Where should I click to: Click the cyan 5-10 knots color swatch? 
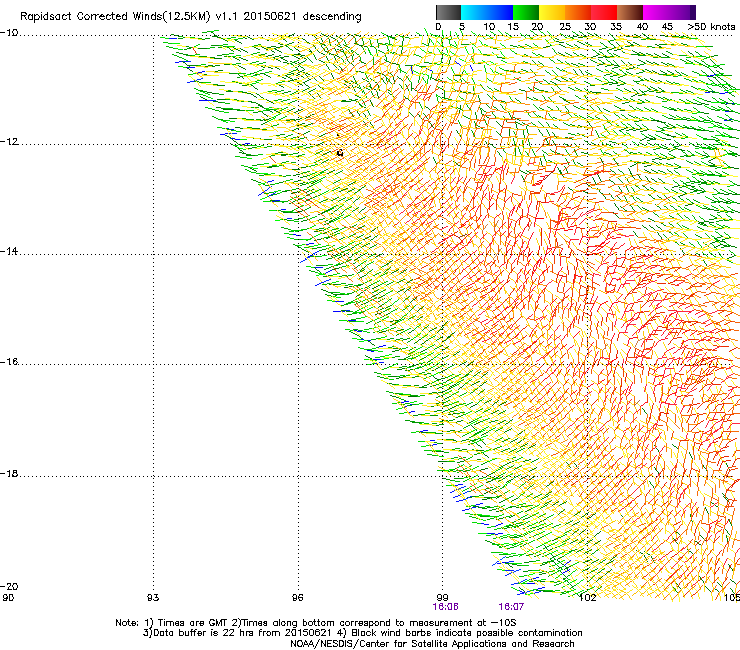[474, 12]
